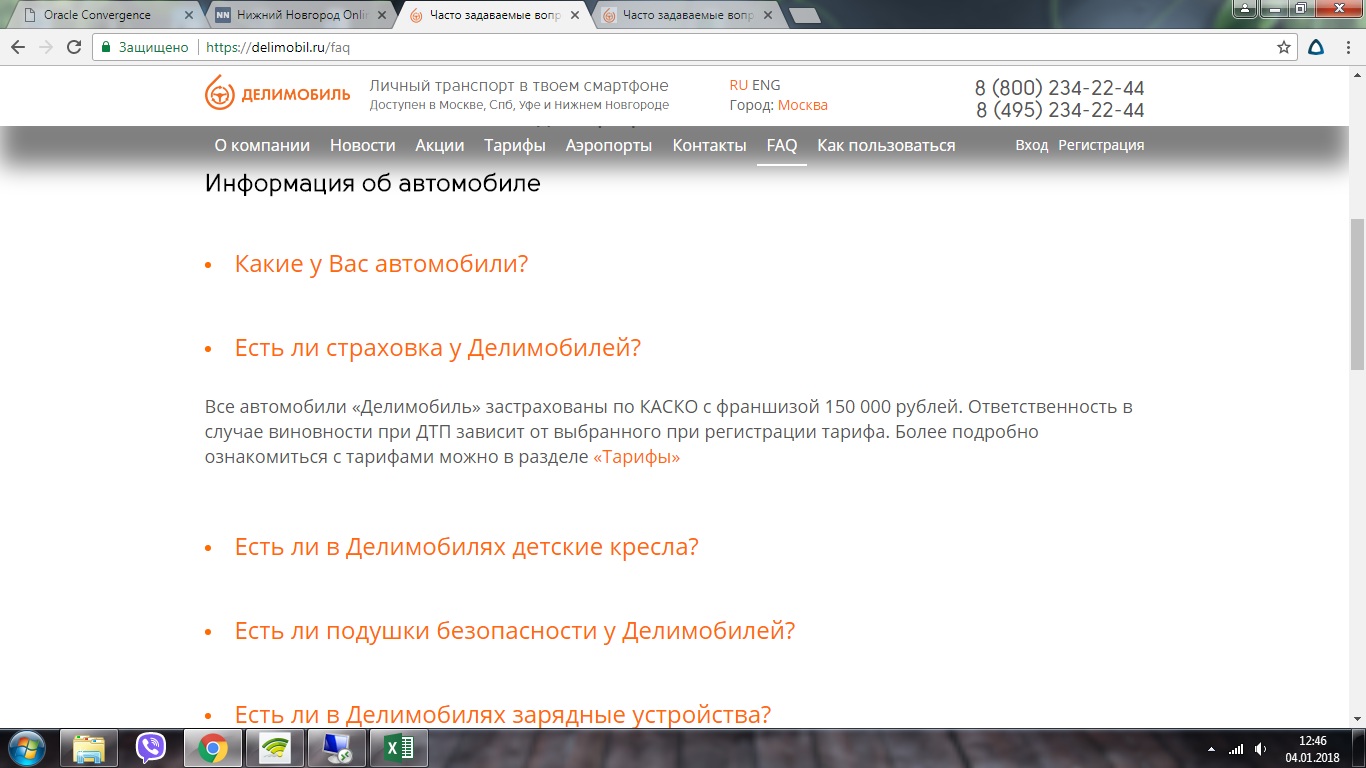Screen dimensions: 1366x768
Task: Open the Контакты menu item
Action: pos(709,145)
